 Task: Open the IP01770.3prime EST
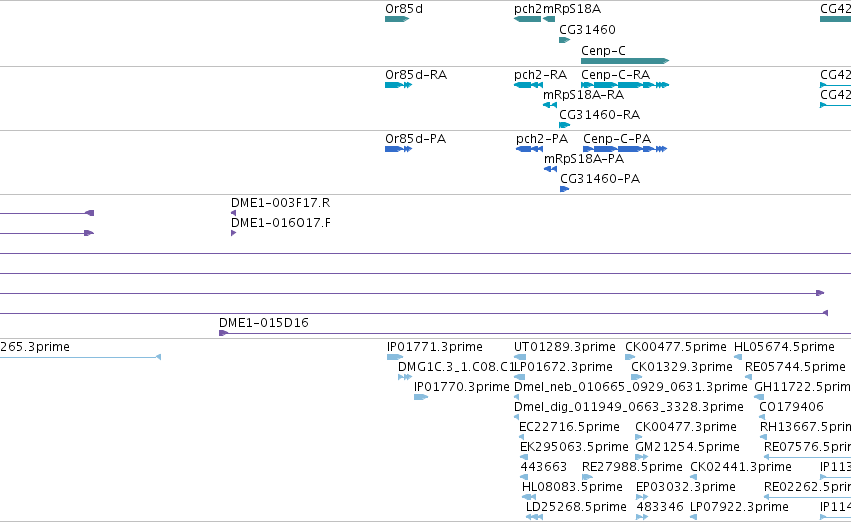[x=421, y=397]
